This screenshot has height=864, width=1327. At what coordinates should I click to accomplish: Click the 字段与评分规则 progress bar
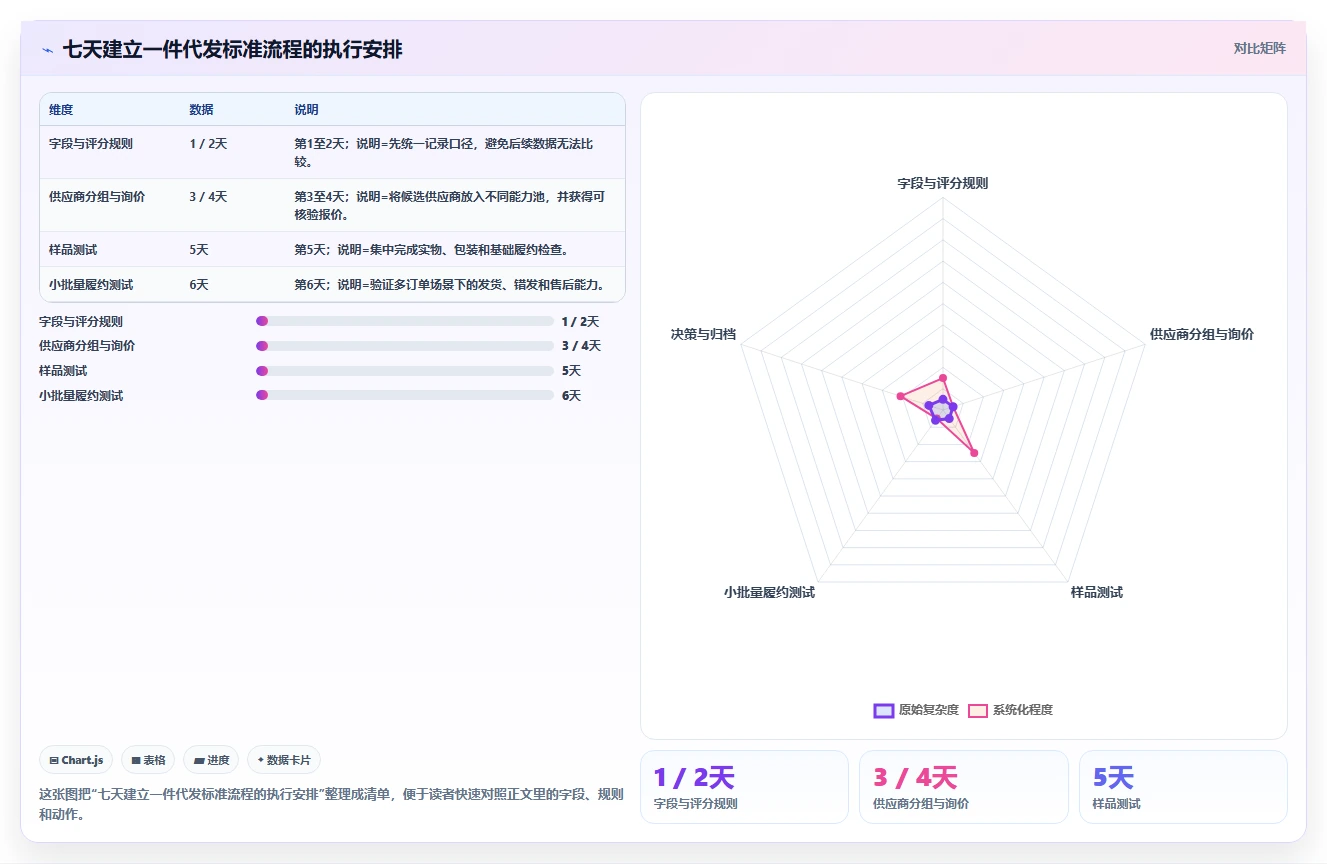405,321
